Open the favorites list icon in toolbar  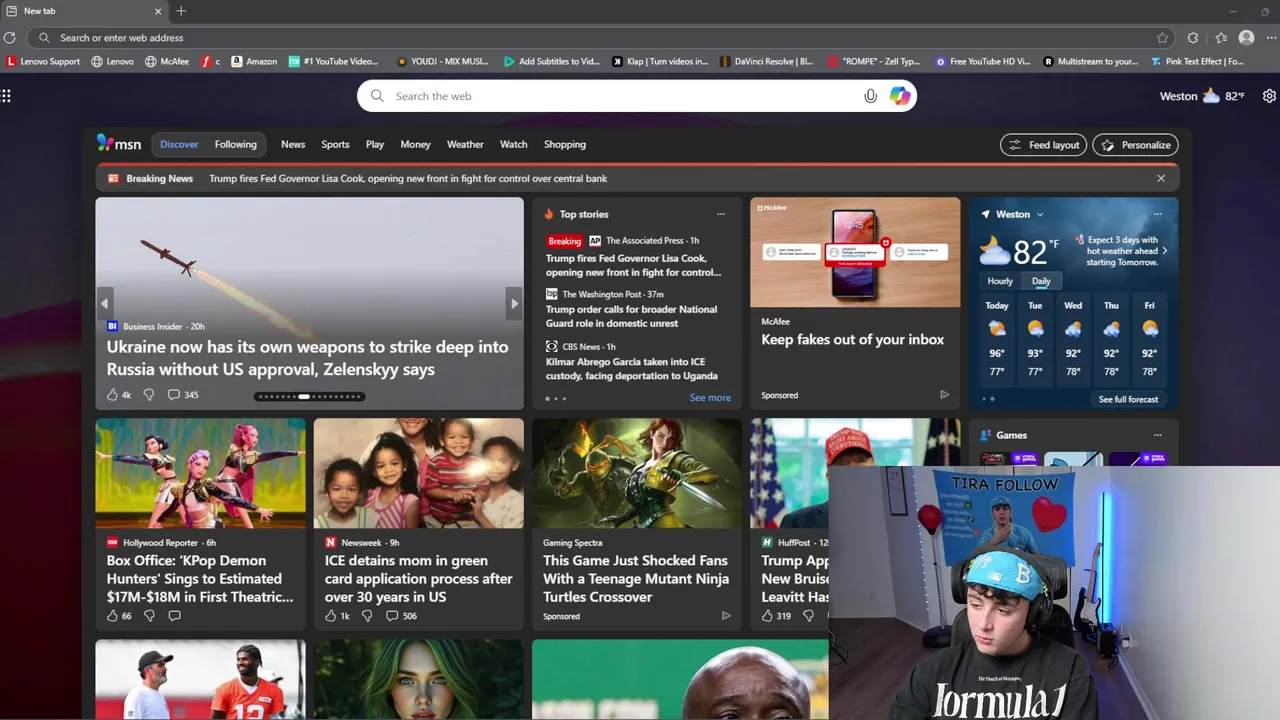click(1221, 38)
